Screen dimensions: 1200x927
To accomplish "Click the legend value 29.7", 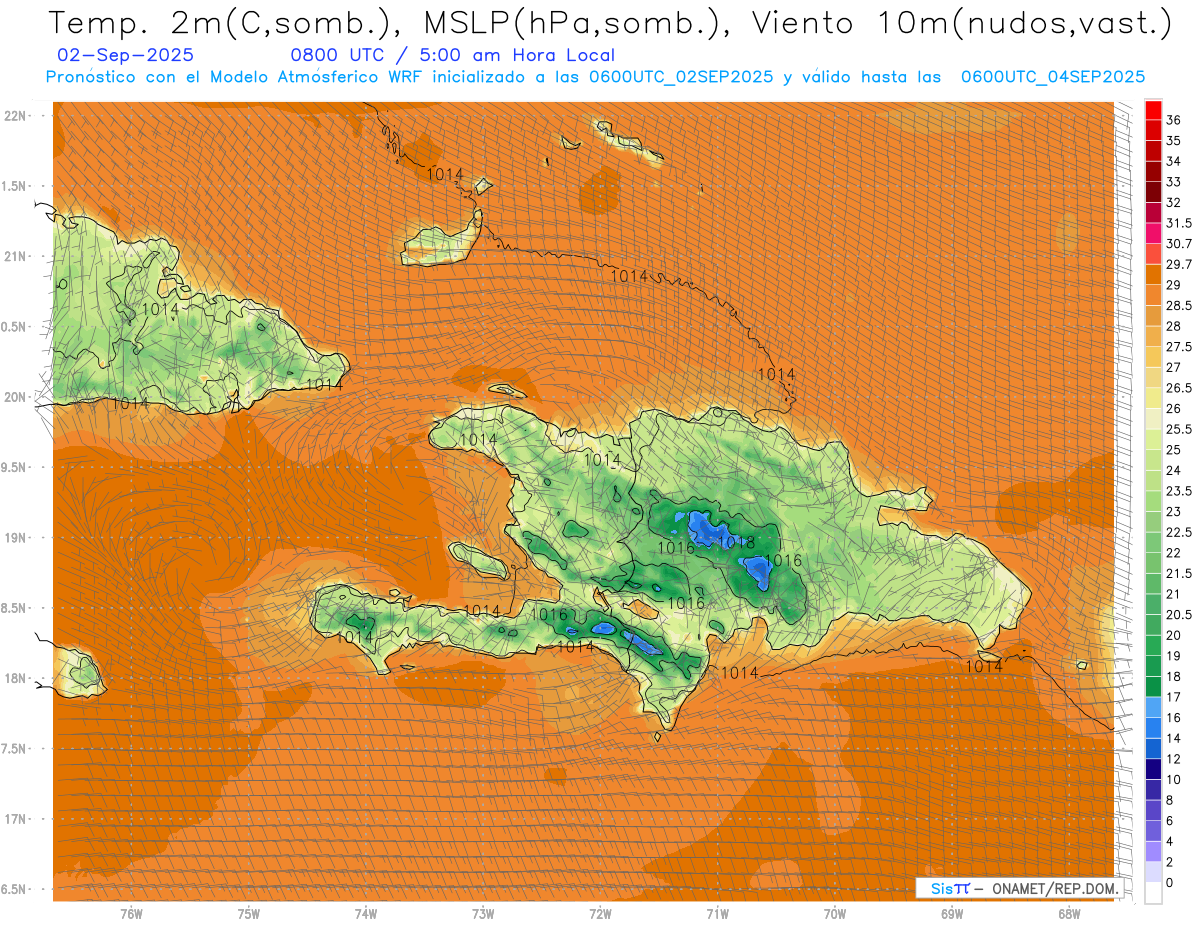I will tap(1179, 264).
